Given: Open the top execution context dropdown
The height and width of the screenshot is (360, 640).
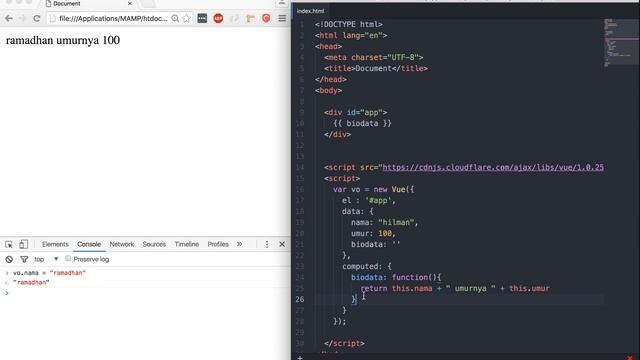Looking at the screenshot, I should pos(46,259).
